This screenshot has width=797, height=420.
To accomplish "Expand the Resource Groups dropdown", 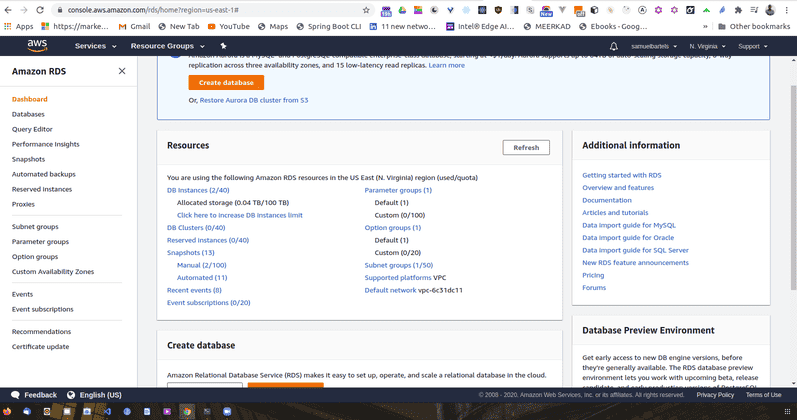I will click(x=167, y=46).
